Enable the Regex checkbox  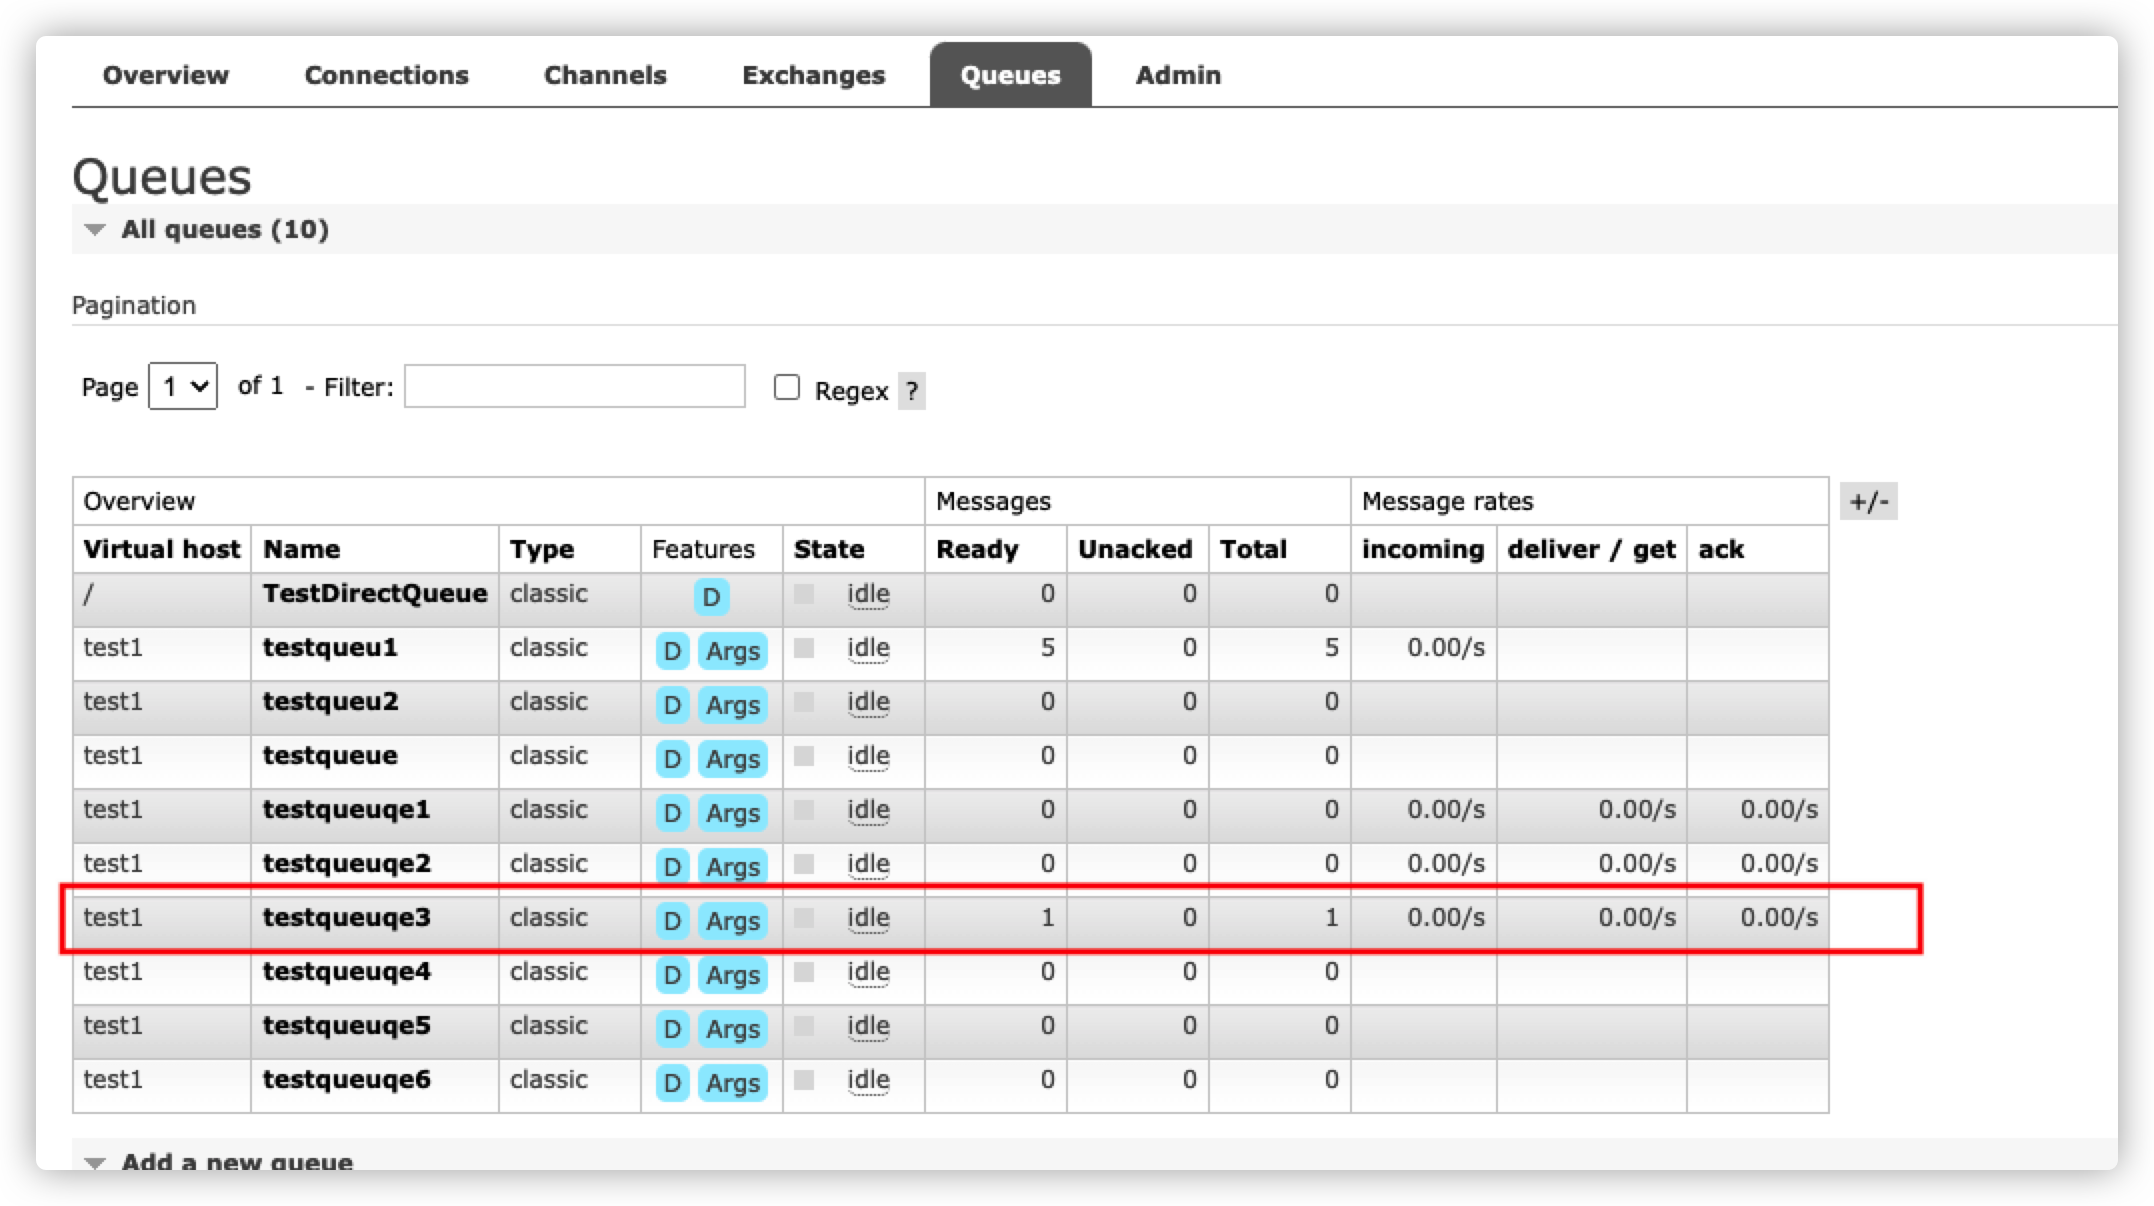point(787,387)
